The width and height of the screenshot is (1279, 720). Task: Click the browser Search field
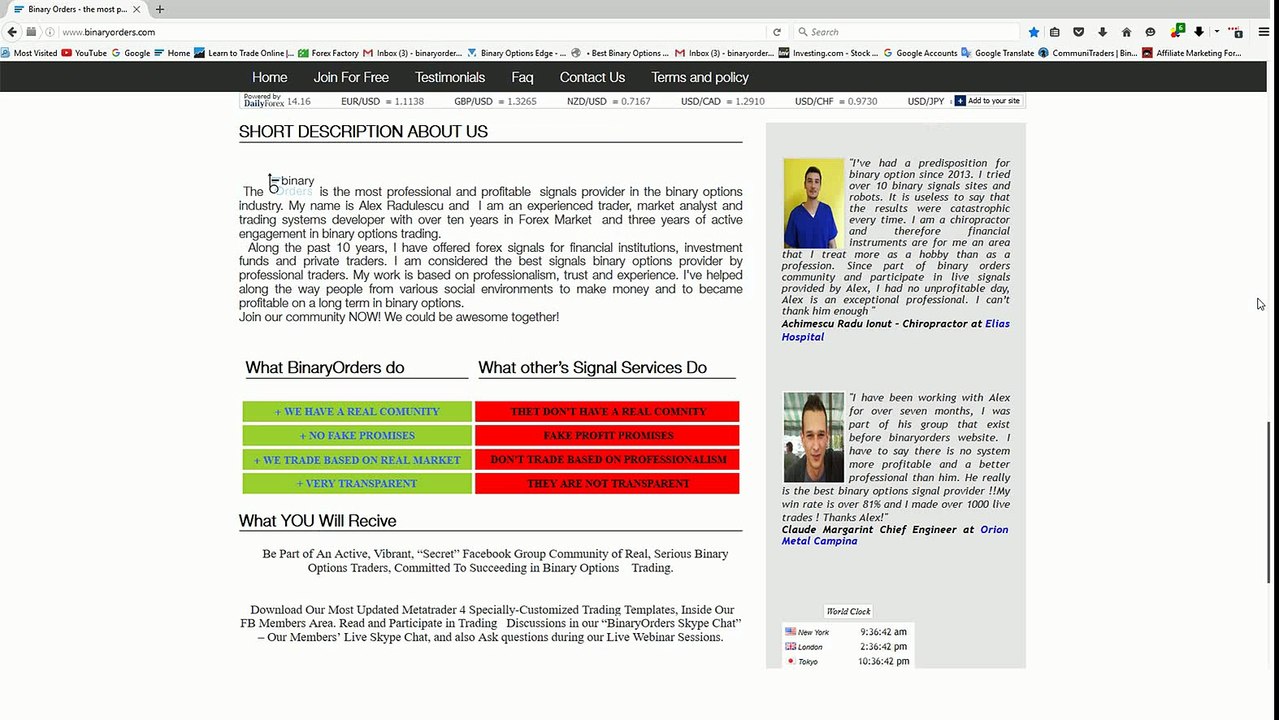click(x=905, y=32)
